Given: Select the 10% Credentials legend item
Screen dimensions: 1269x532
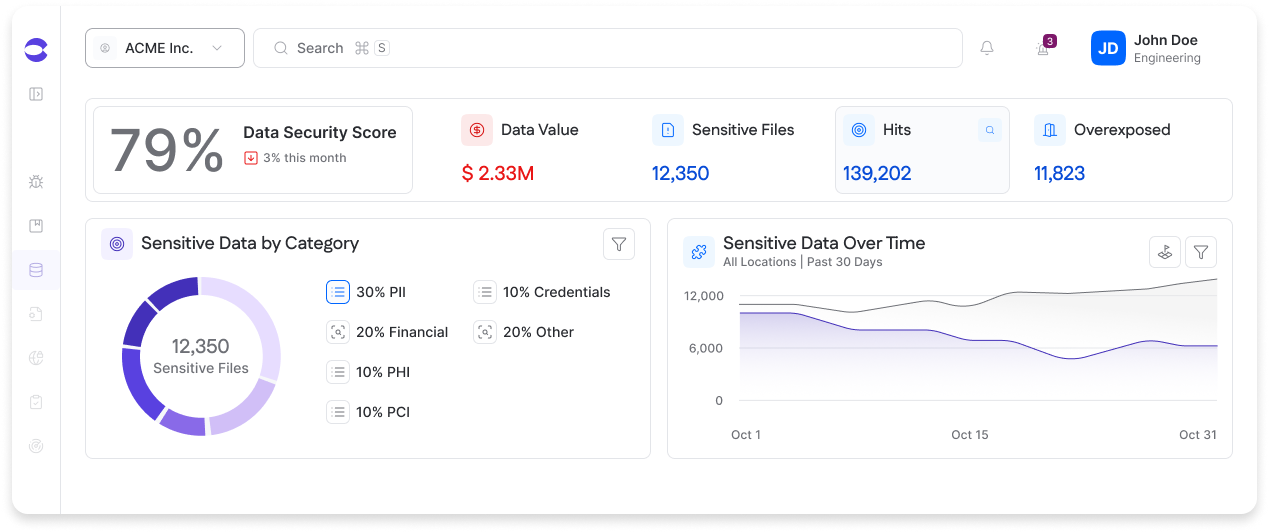Looking at the screenshot, I should click(542, 292).
